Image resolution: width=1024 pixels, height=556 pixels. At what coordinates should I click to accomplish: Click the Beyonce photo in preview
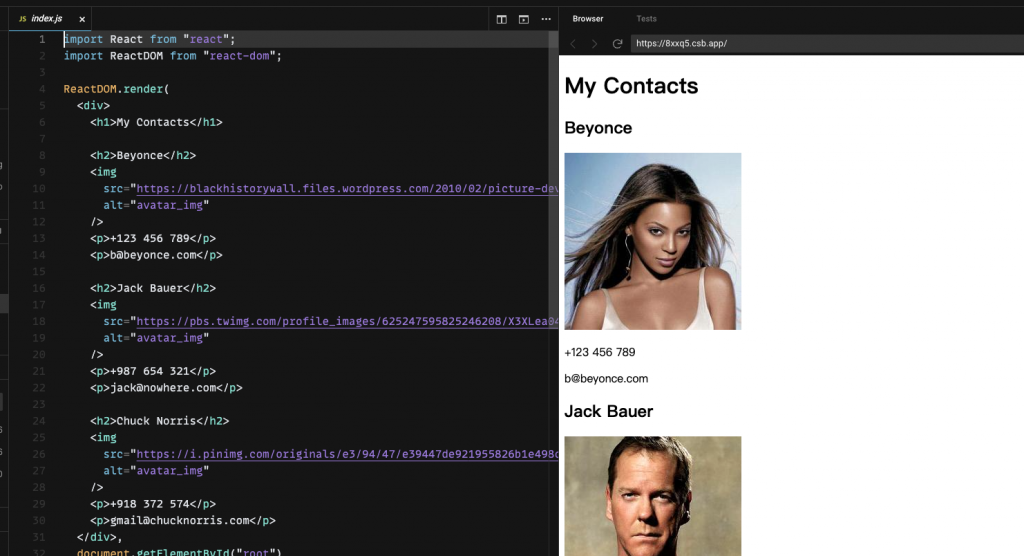(652, 241)
